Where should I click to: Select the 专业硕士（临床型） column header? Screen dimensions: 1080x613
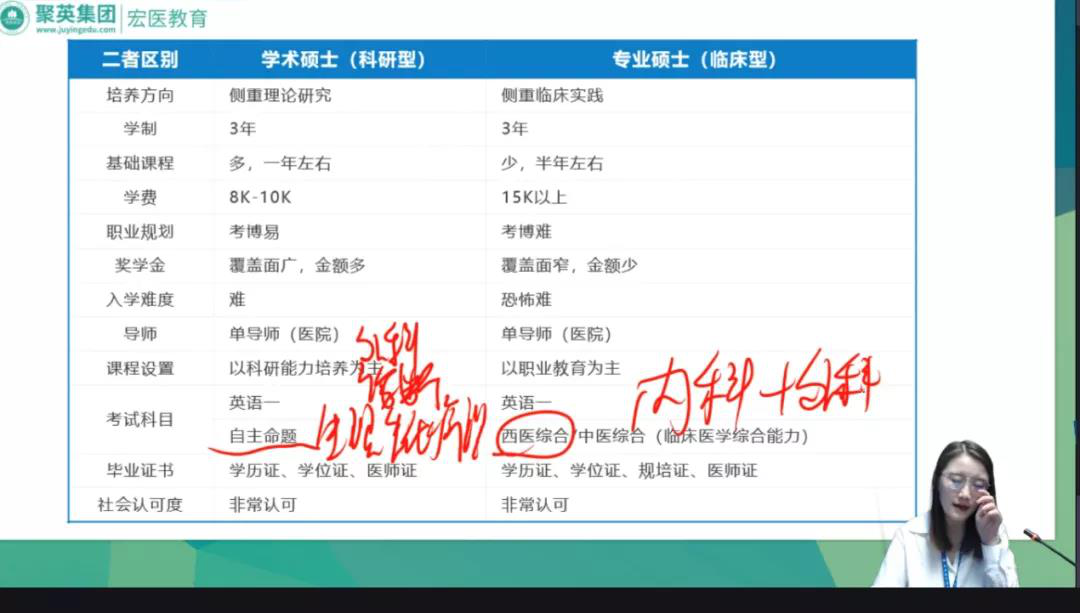click(694, 60)
